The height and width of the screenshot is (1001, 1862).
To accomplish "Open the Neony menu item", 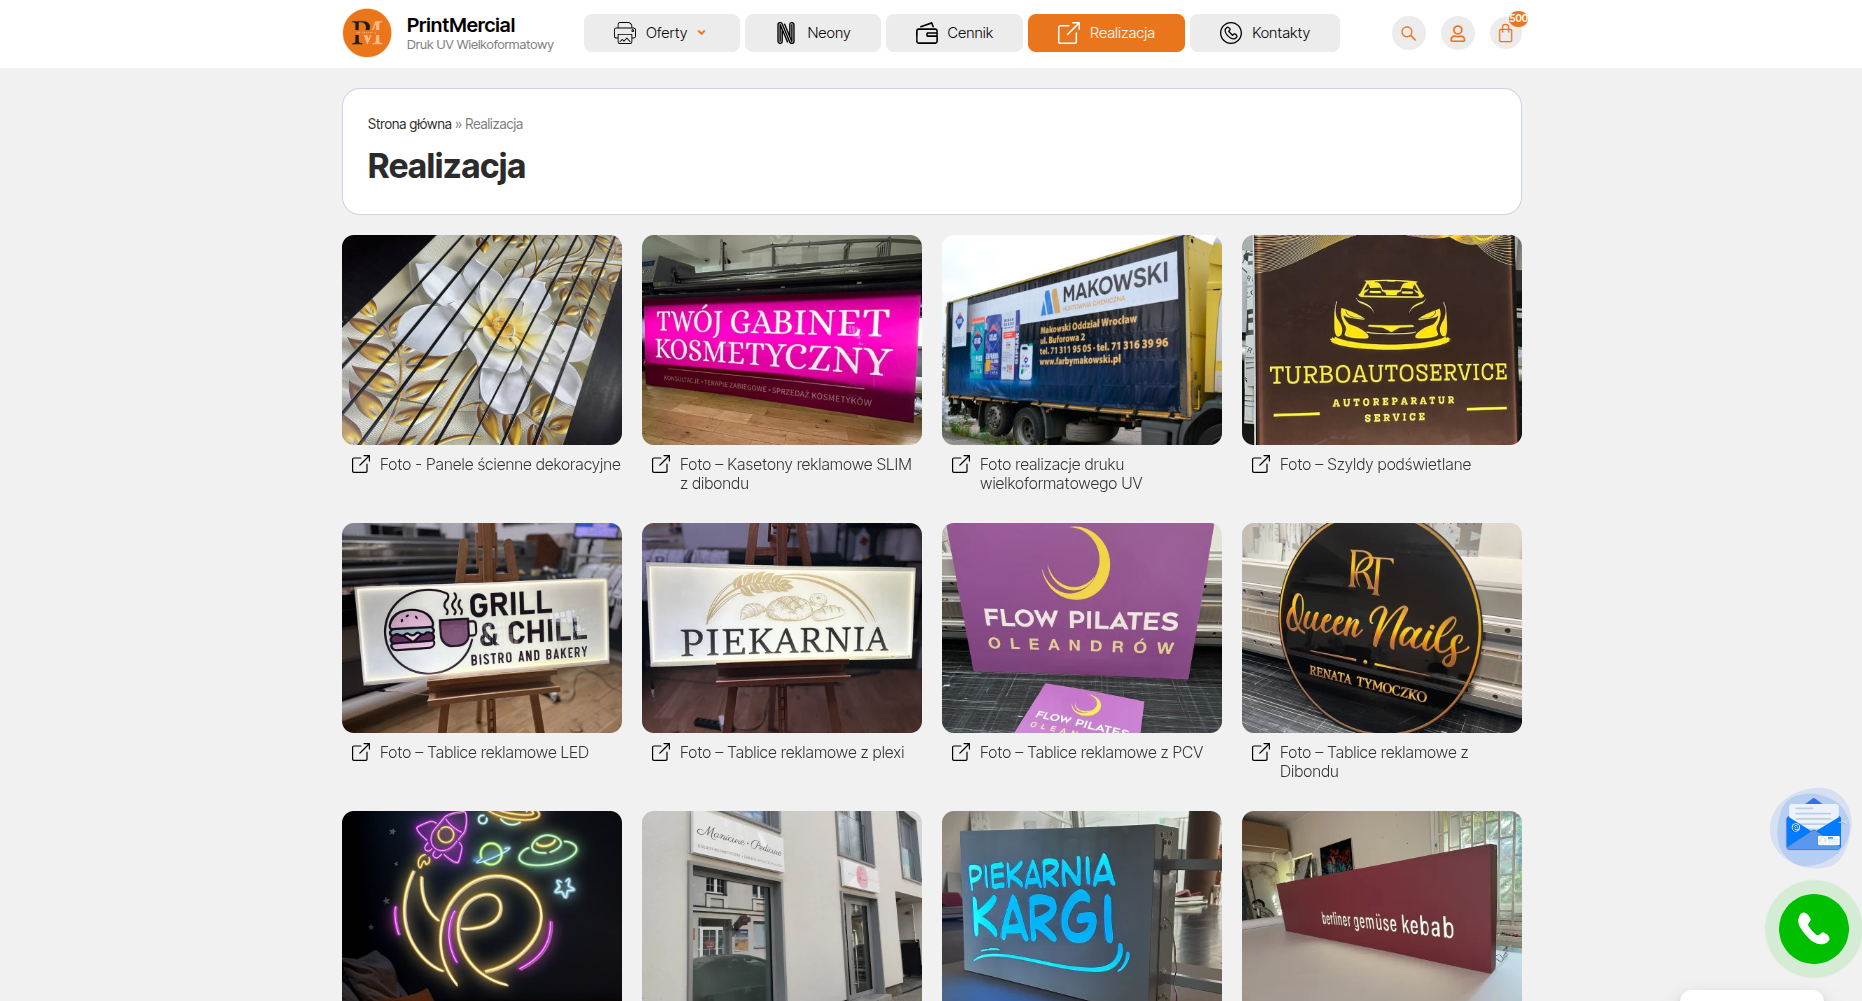I will click(x=812, y=33).
